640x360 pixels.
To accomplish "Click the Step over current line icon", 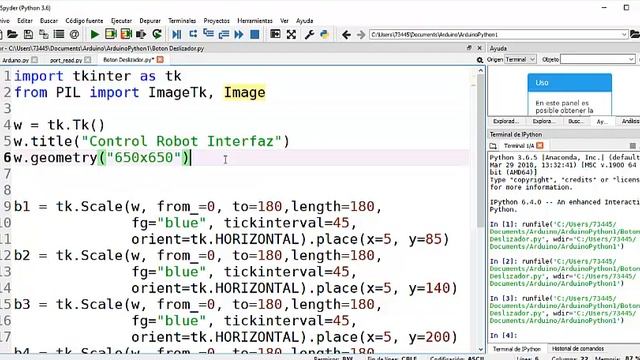I will [x=193, y=35].
